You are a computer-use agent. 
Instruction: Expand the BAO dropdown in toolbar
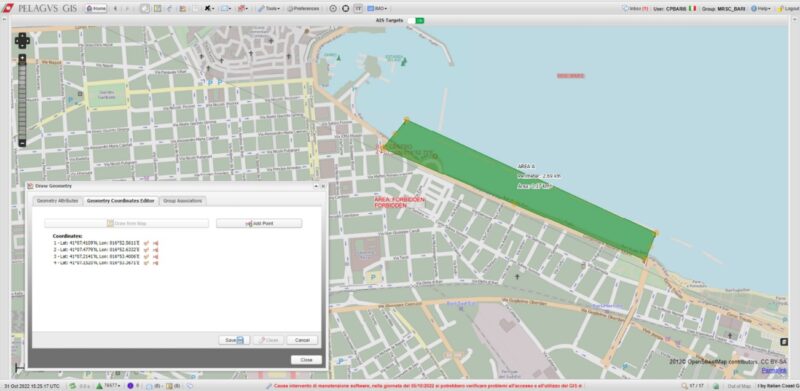click(x=378, y=9)
